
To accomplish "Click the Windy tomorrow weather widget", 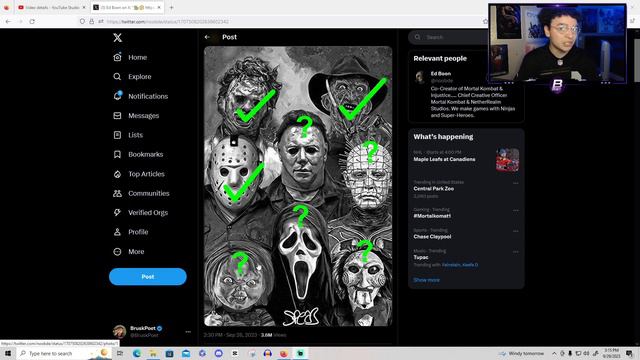I will click(x=521, y=353).
